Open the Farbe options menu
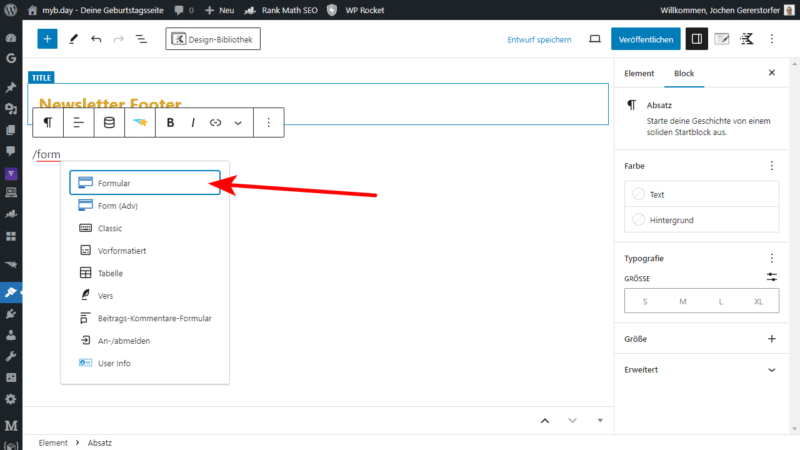This screenshot has width=800, height=450. coord(771,165)
